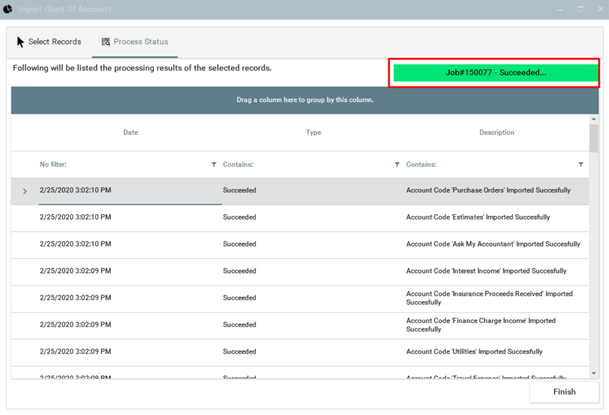The height and width of the screenshot is (415, 609).
Task: Click the Finish button
Action: (564, 392)
